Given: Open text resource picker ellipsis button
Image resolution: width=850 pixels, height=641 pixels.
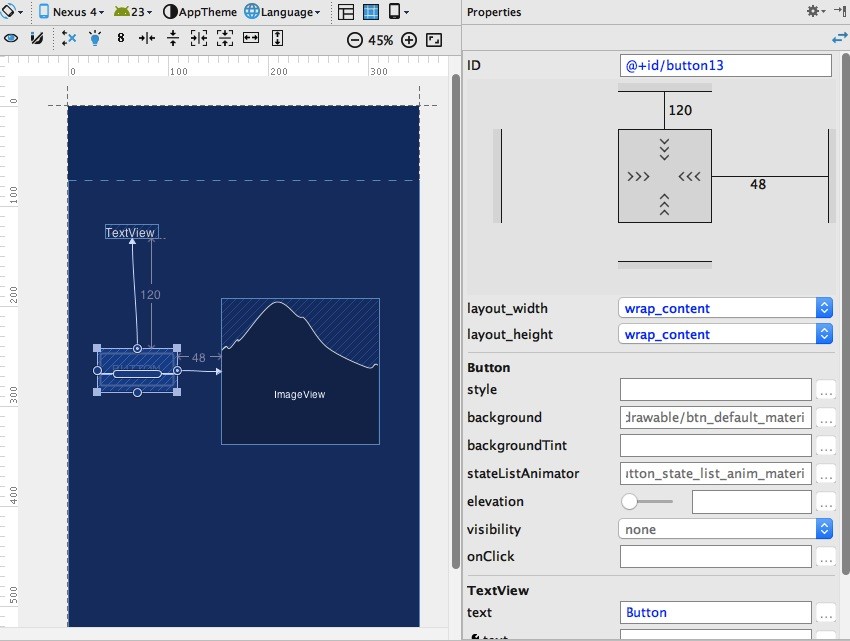Looking at the screenshot, I should click(x=826, y=613).
